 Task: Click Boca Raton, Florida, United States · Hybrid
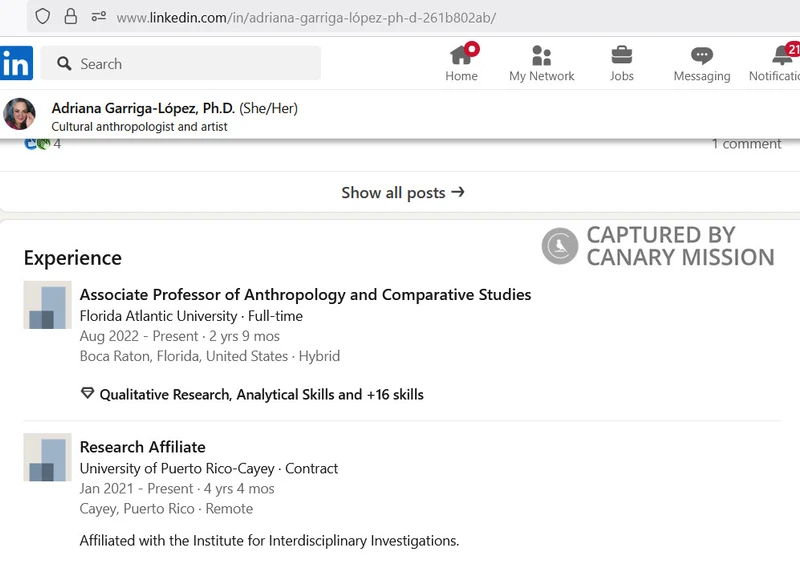(x=210, y=356)
